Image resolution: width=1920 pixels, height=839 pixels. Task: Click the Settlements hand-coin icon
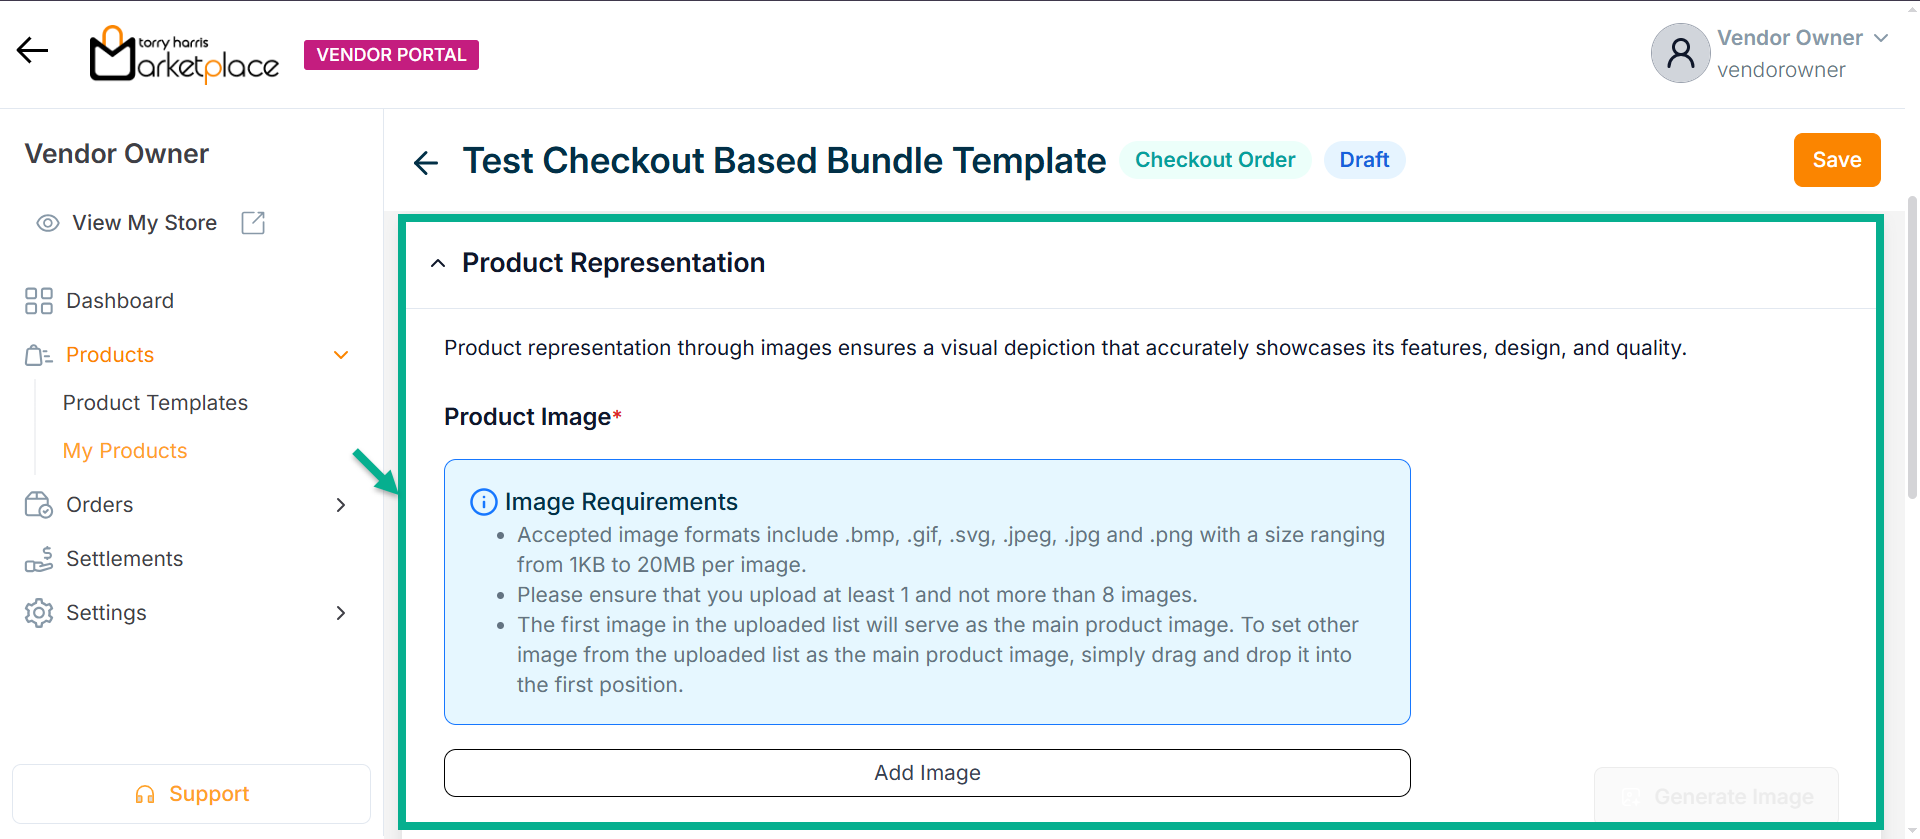[39, 559]
